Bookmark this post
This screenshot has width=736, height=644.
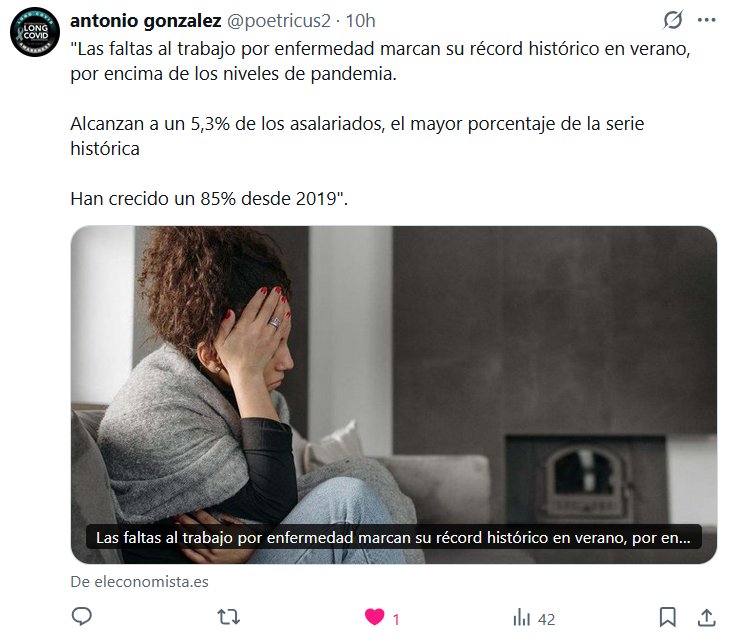click(x=667, y=617)
